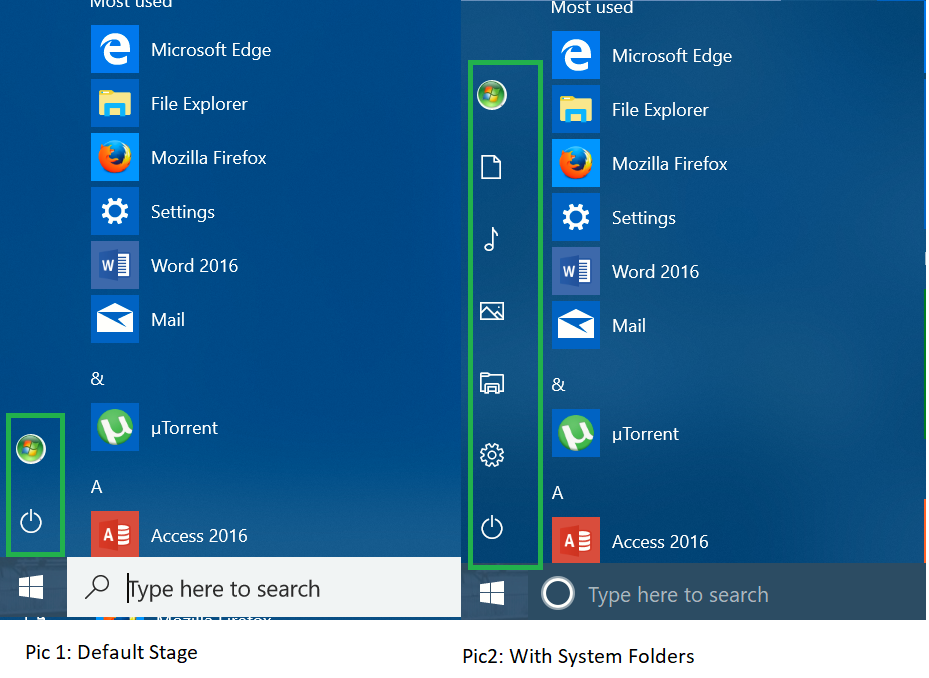Open Mozilla Firefox in Pic 2 Start menu
Screen dimensions: 929x678
(640, 163)
